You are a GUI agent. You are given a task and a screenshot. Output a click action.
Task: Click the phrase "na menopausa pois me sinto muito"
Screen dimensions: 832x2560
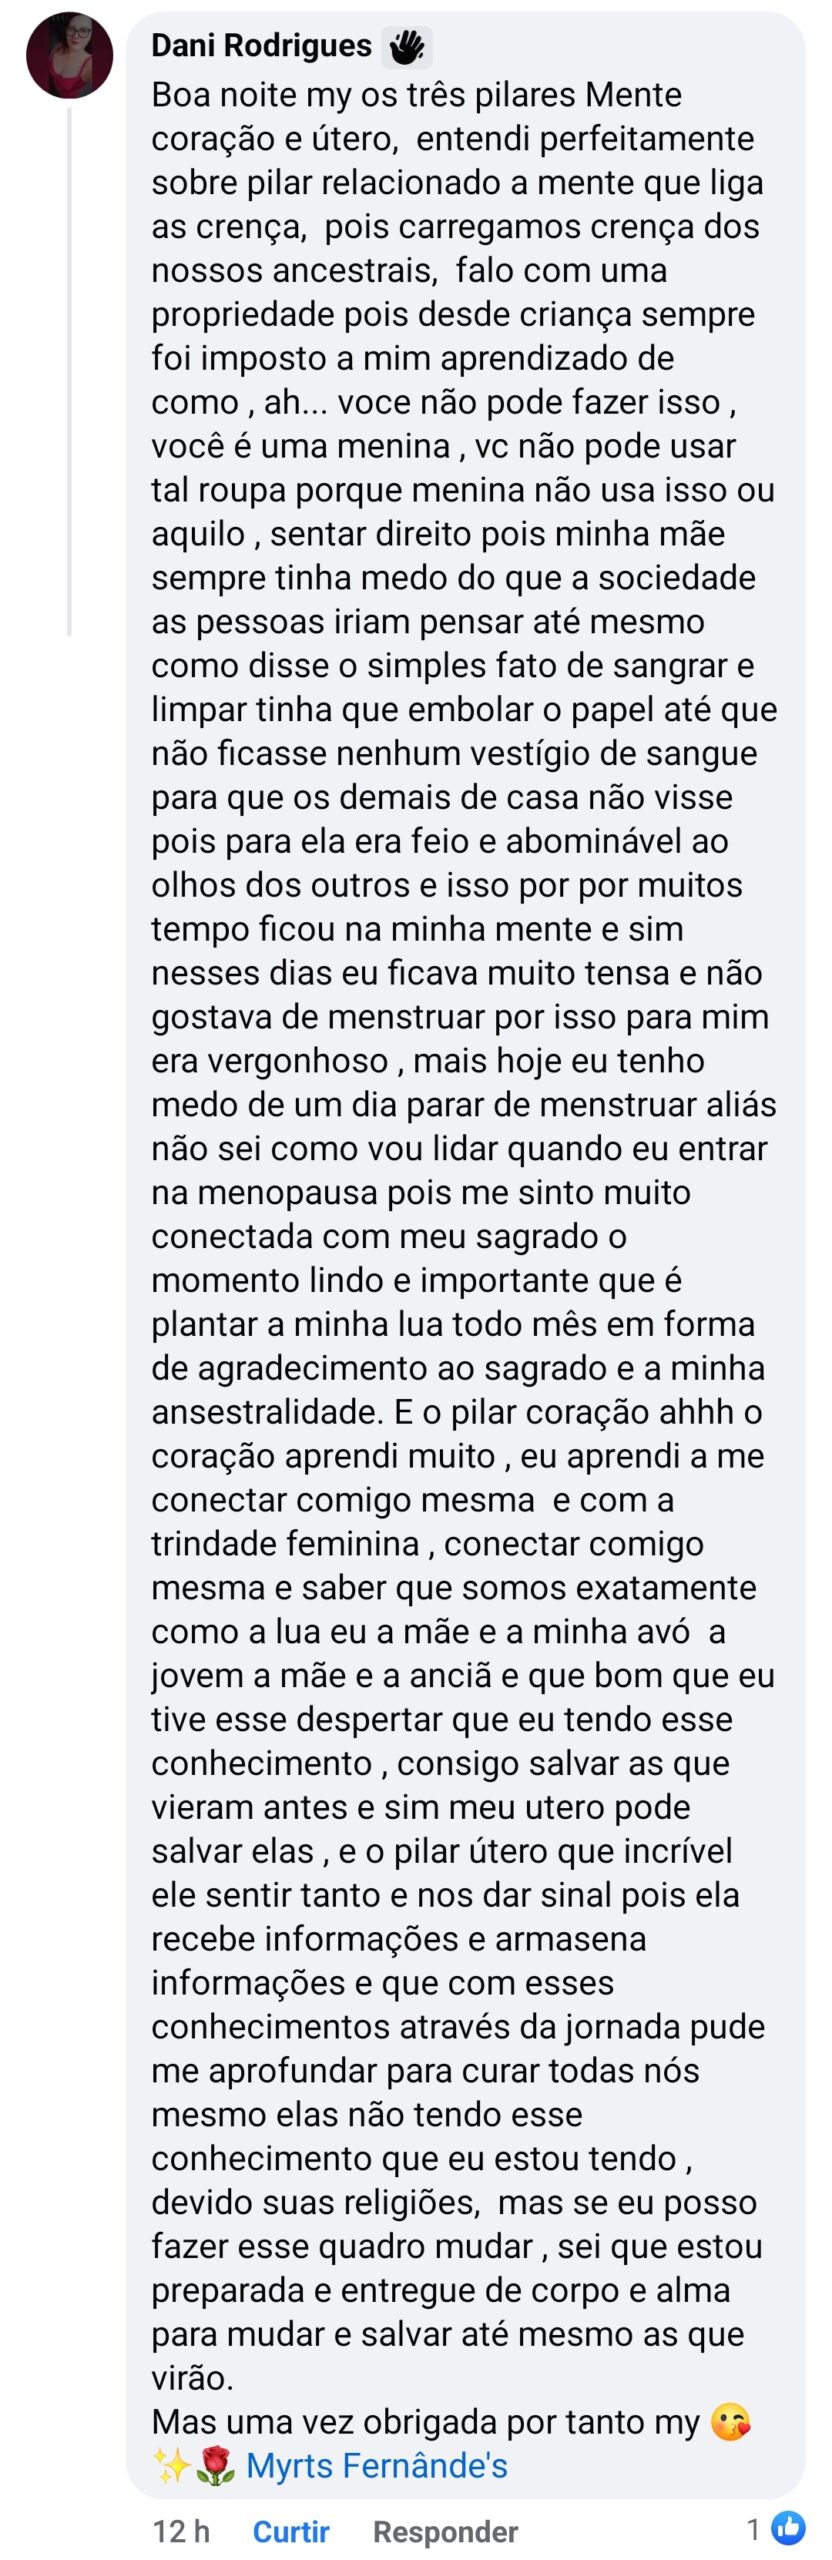(x=421, y=1192)
